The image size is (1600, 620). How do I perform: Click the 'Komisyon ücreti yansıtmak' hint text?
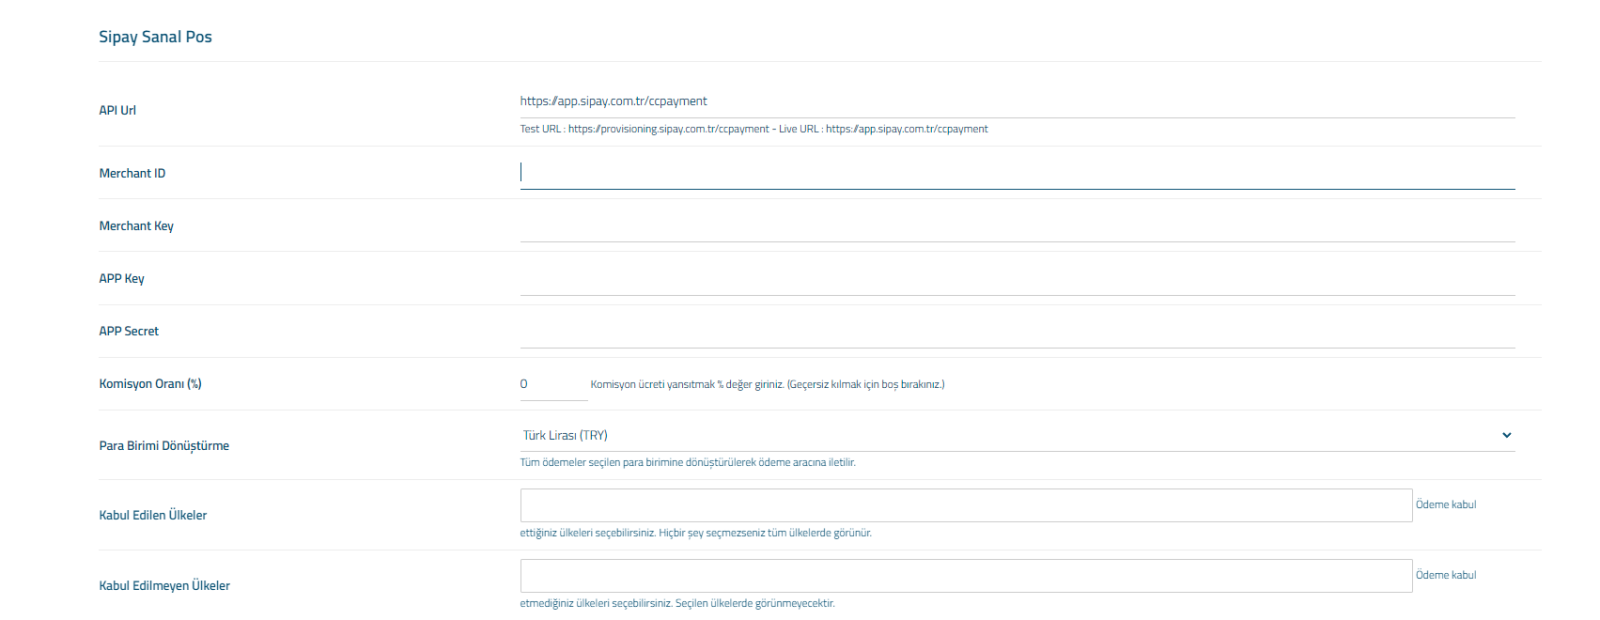767,384
